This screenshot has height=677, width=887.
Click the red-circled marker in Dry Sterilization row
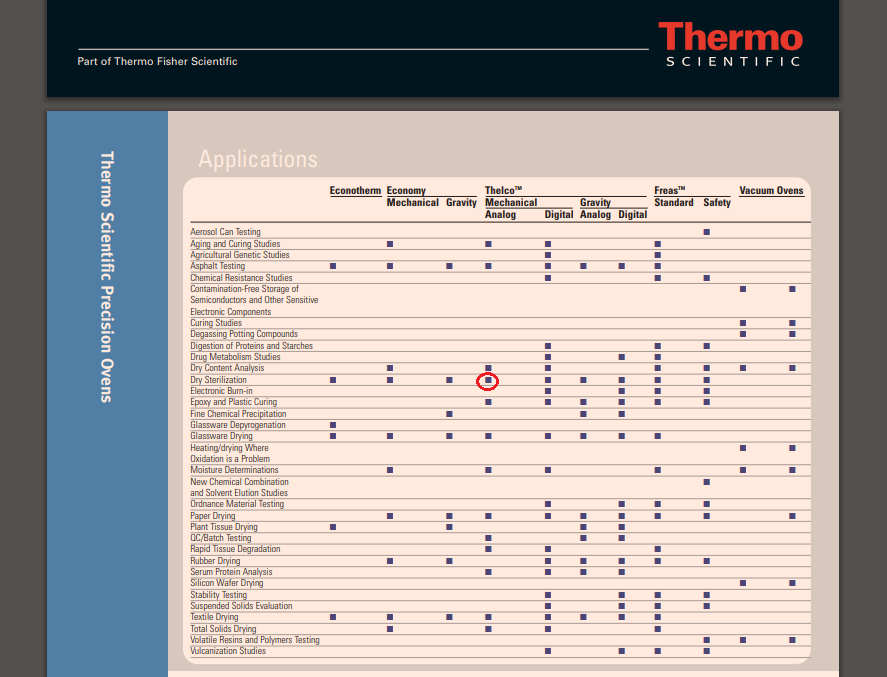488,380
